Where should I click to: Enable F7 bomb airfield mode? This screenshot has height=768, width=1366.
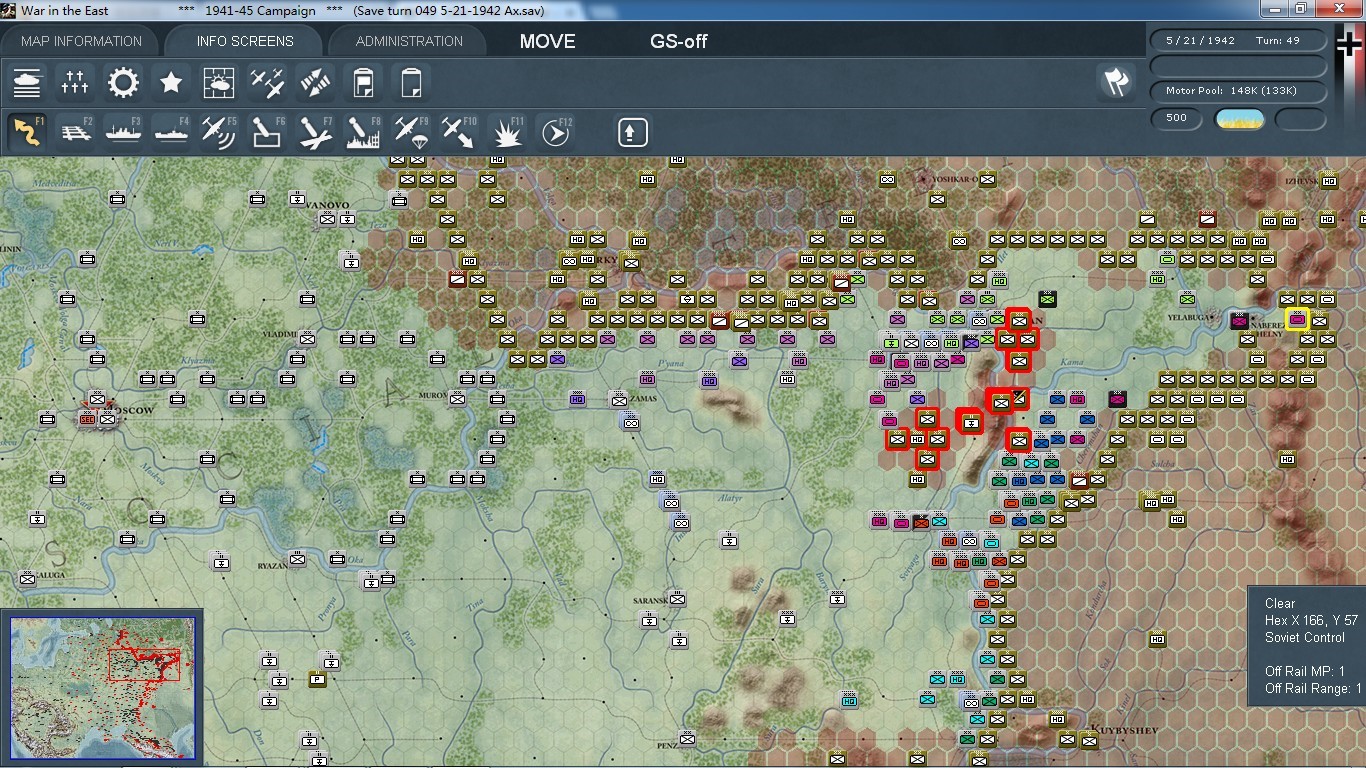pos(315,132)
